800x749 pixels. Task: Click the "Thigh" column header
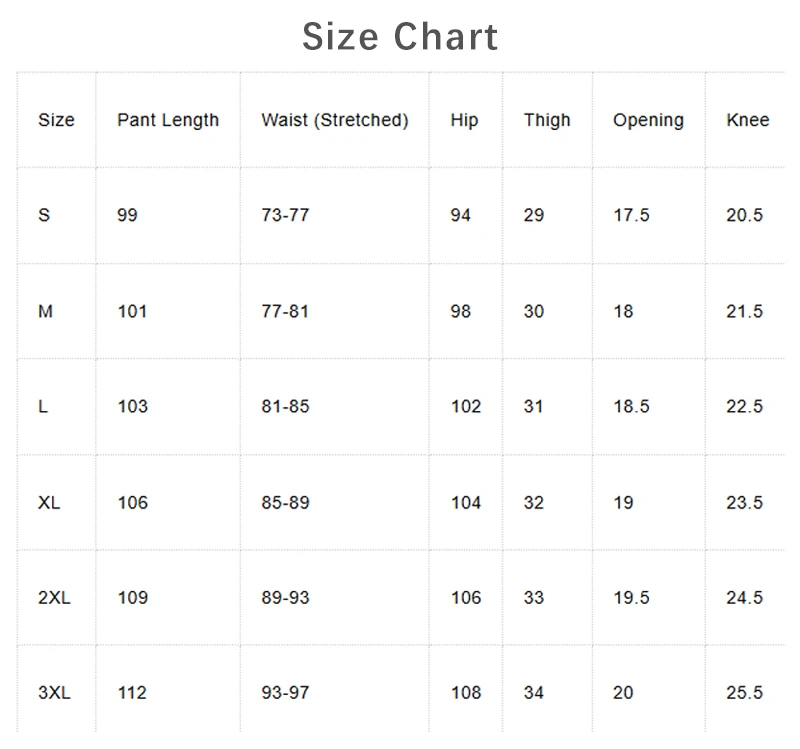click(547, 120)
